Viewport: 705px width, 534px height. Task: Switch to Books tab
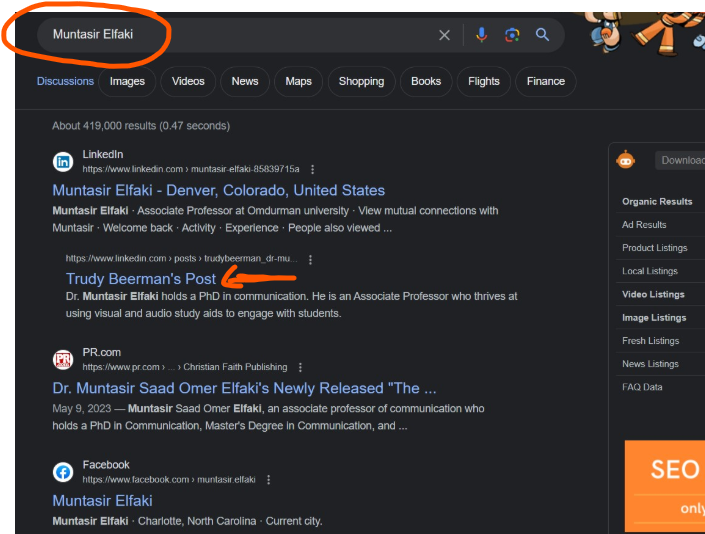(426, 81)
